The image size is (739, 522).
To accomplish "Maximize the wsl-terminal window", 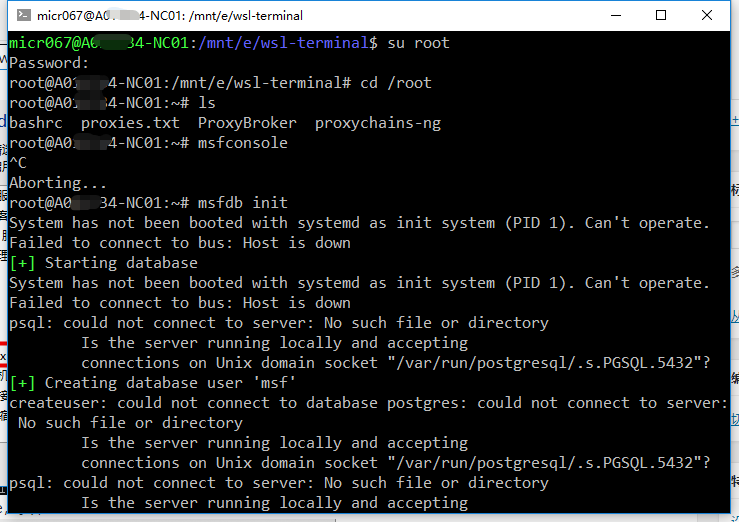I will pyautogui.click(x=661, y=16).
